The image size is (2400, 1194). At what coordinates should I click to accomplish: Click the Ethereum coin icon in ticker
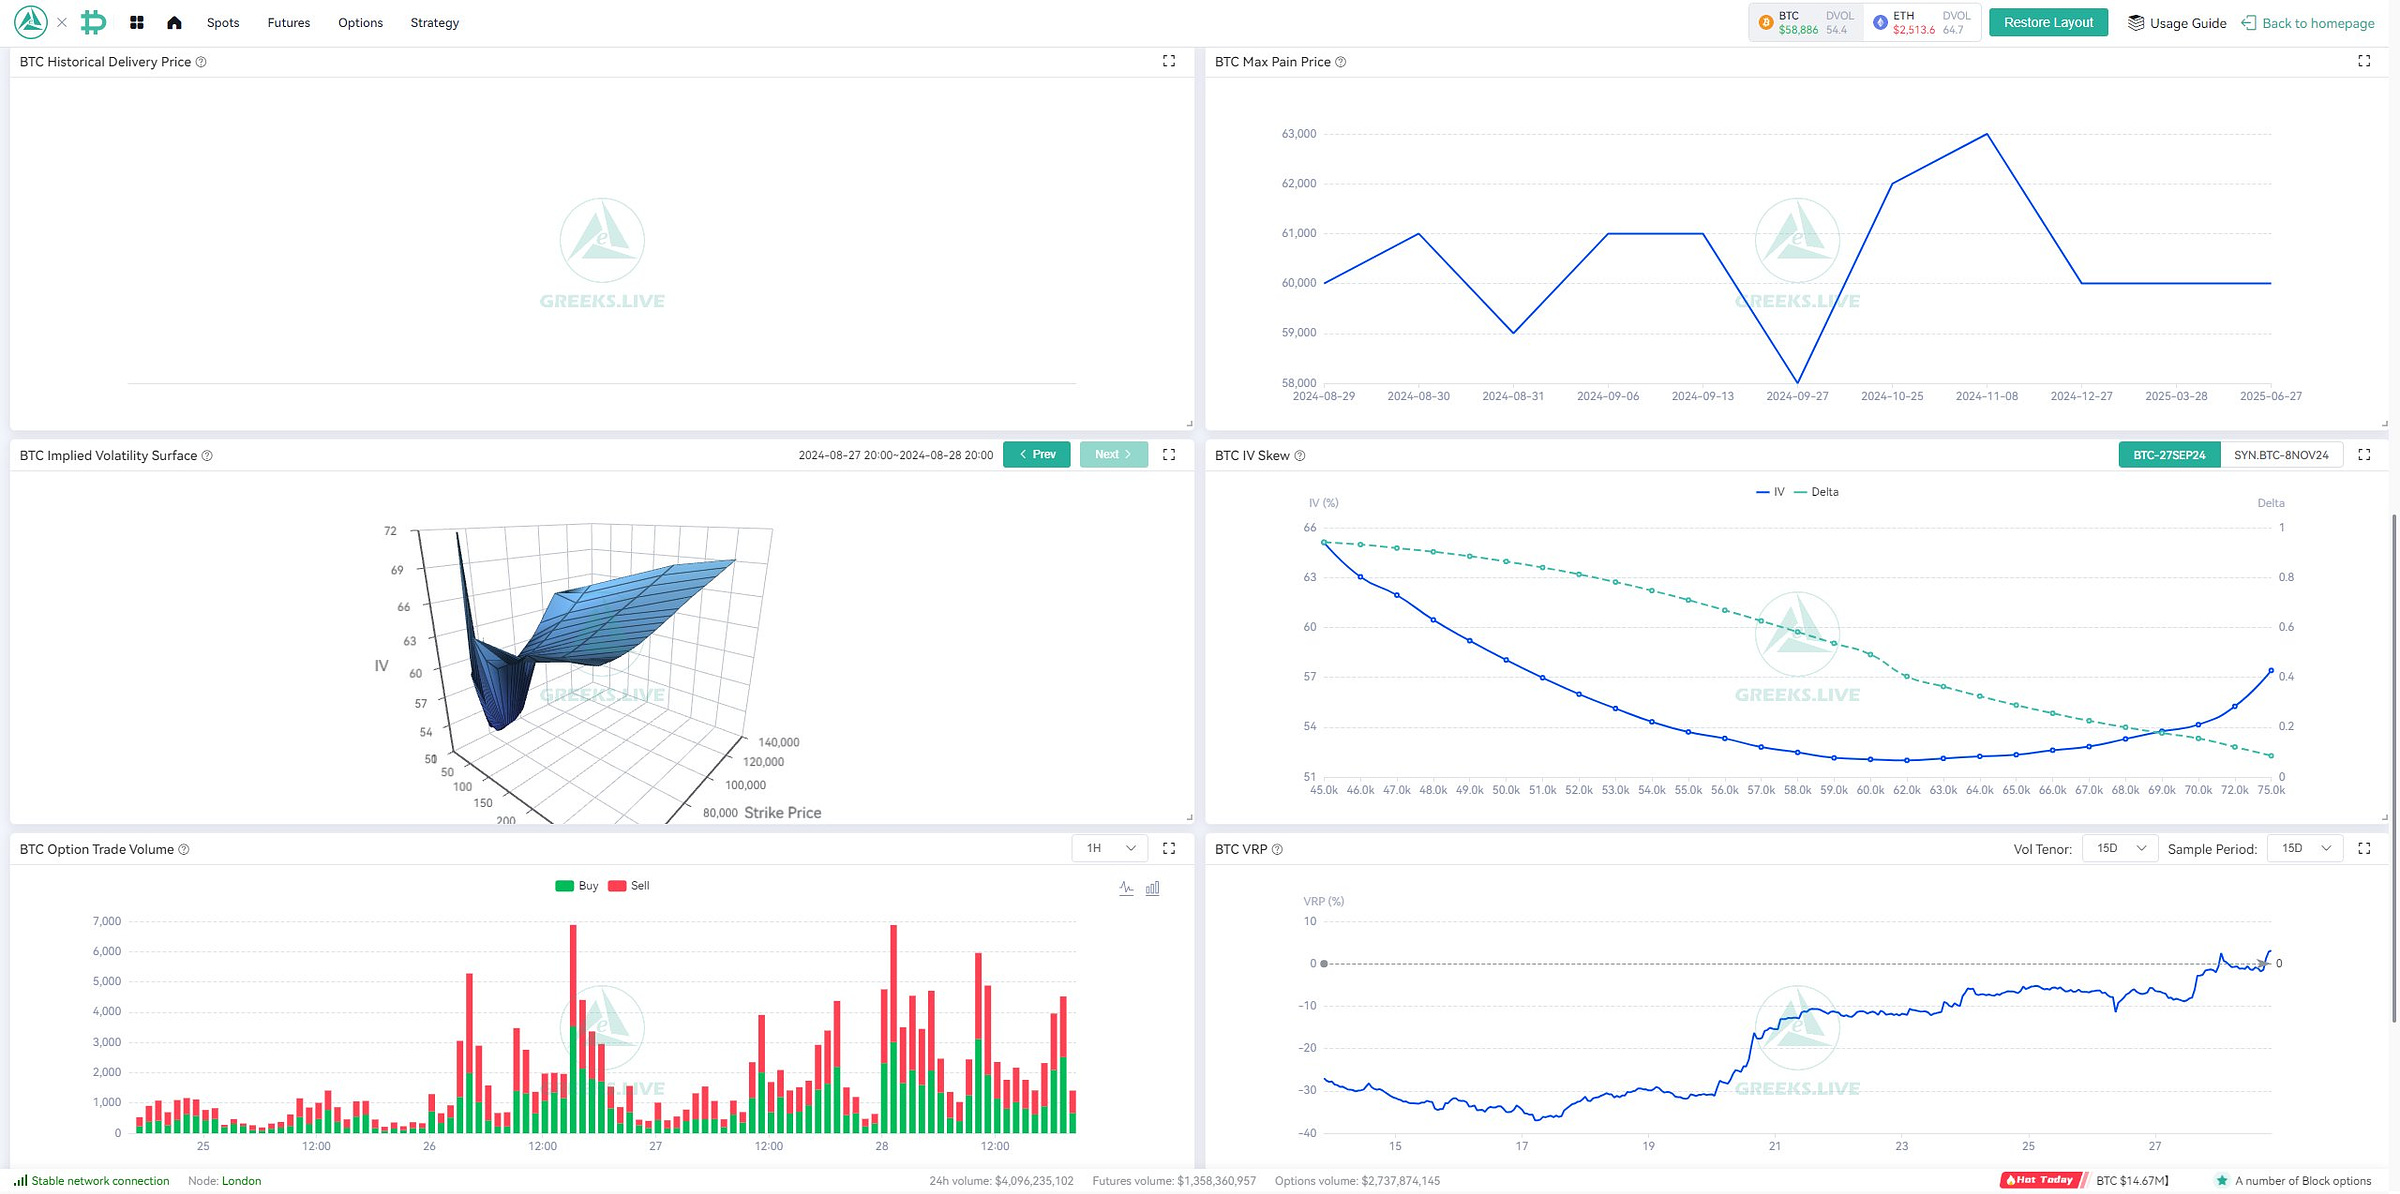pos(1880,22)
